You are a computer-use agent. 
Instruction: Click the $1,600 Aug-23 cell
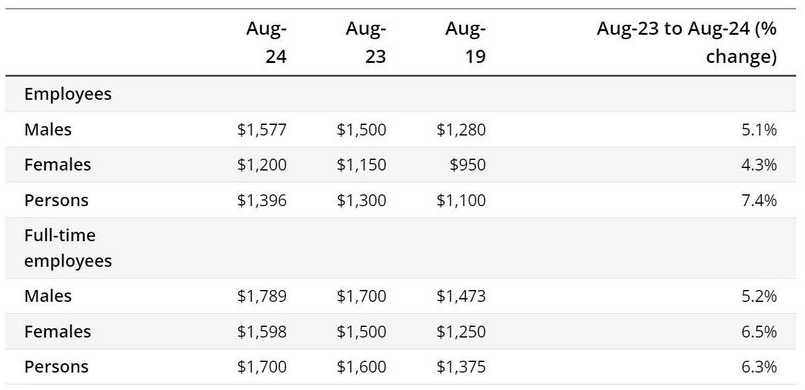tap(361, 367)
